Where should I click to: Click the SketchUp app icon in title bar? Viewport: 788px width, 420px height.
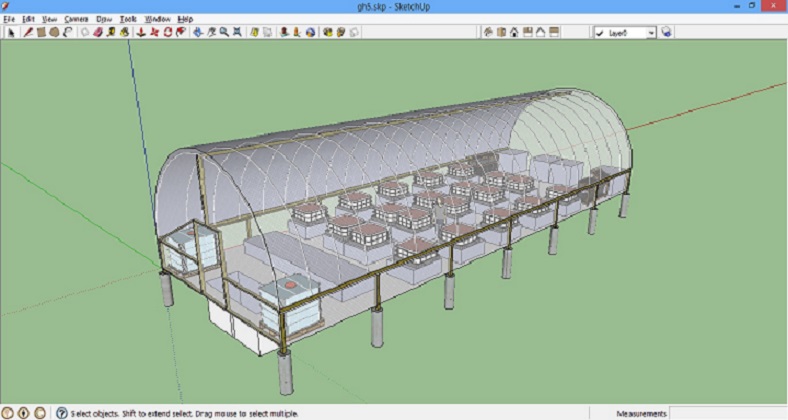click(x=6, y=6)
